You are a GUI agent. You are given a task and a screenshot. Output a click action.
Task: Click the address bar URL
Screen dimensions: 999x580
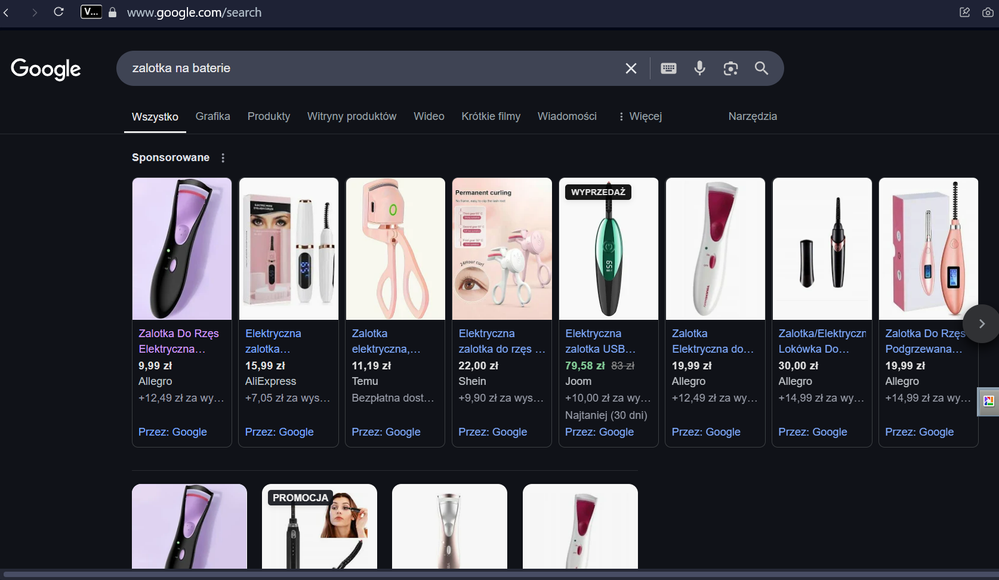(194, 12)
